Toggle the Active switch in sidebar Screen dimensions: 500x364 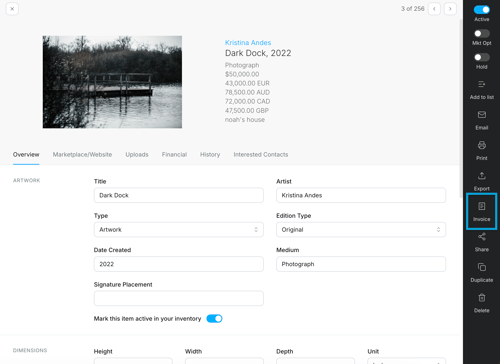(482, 10)
